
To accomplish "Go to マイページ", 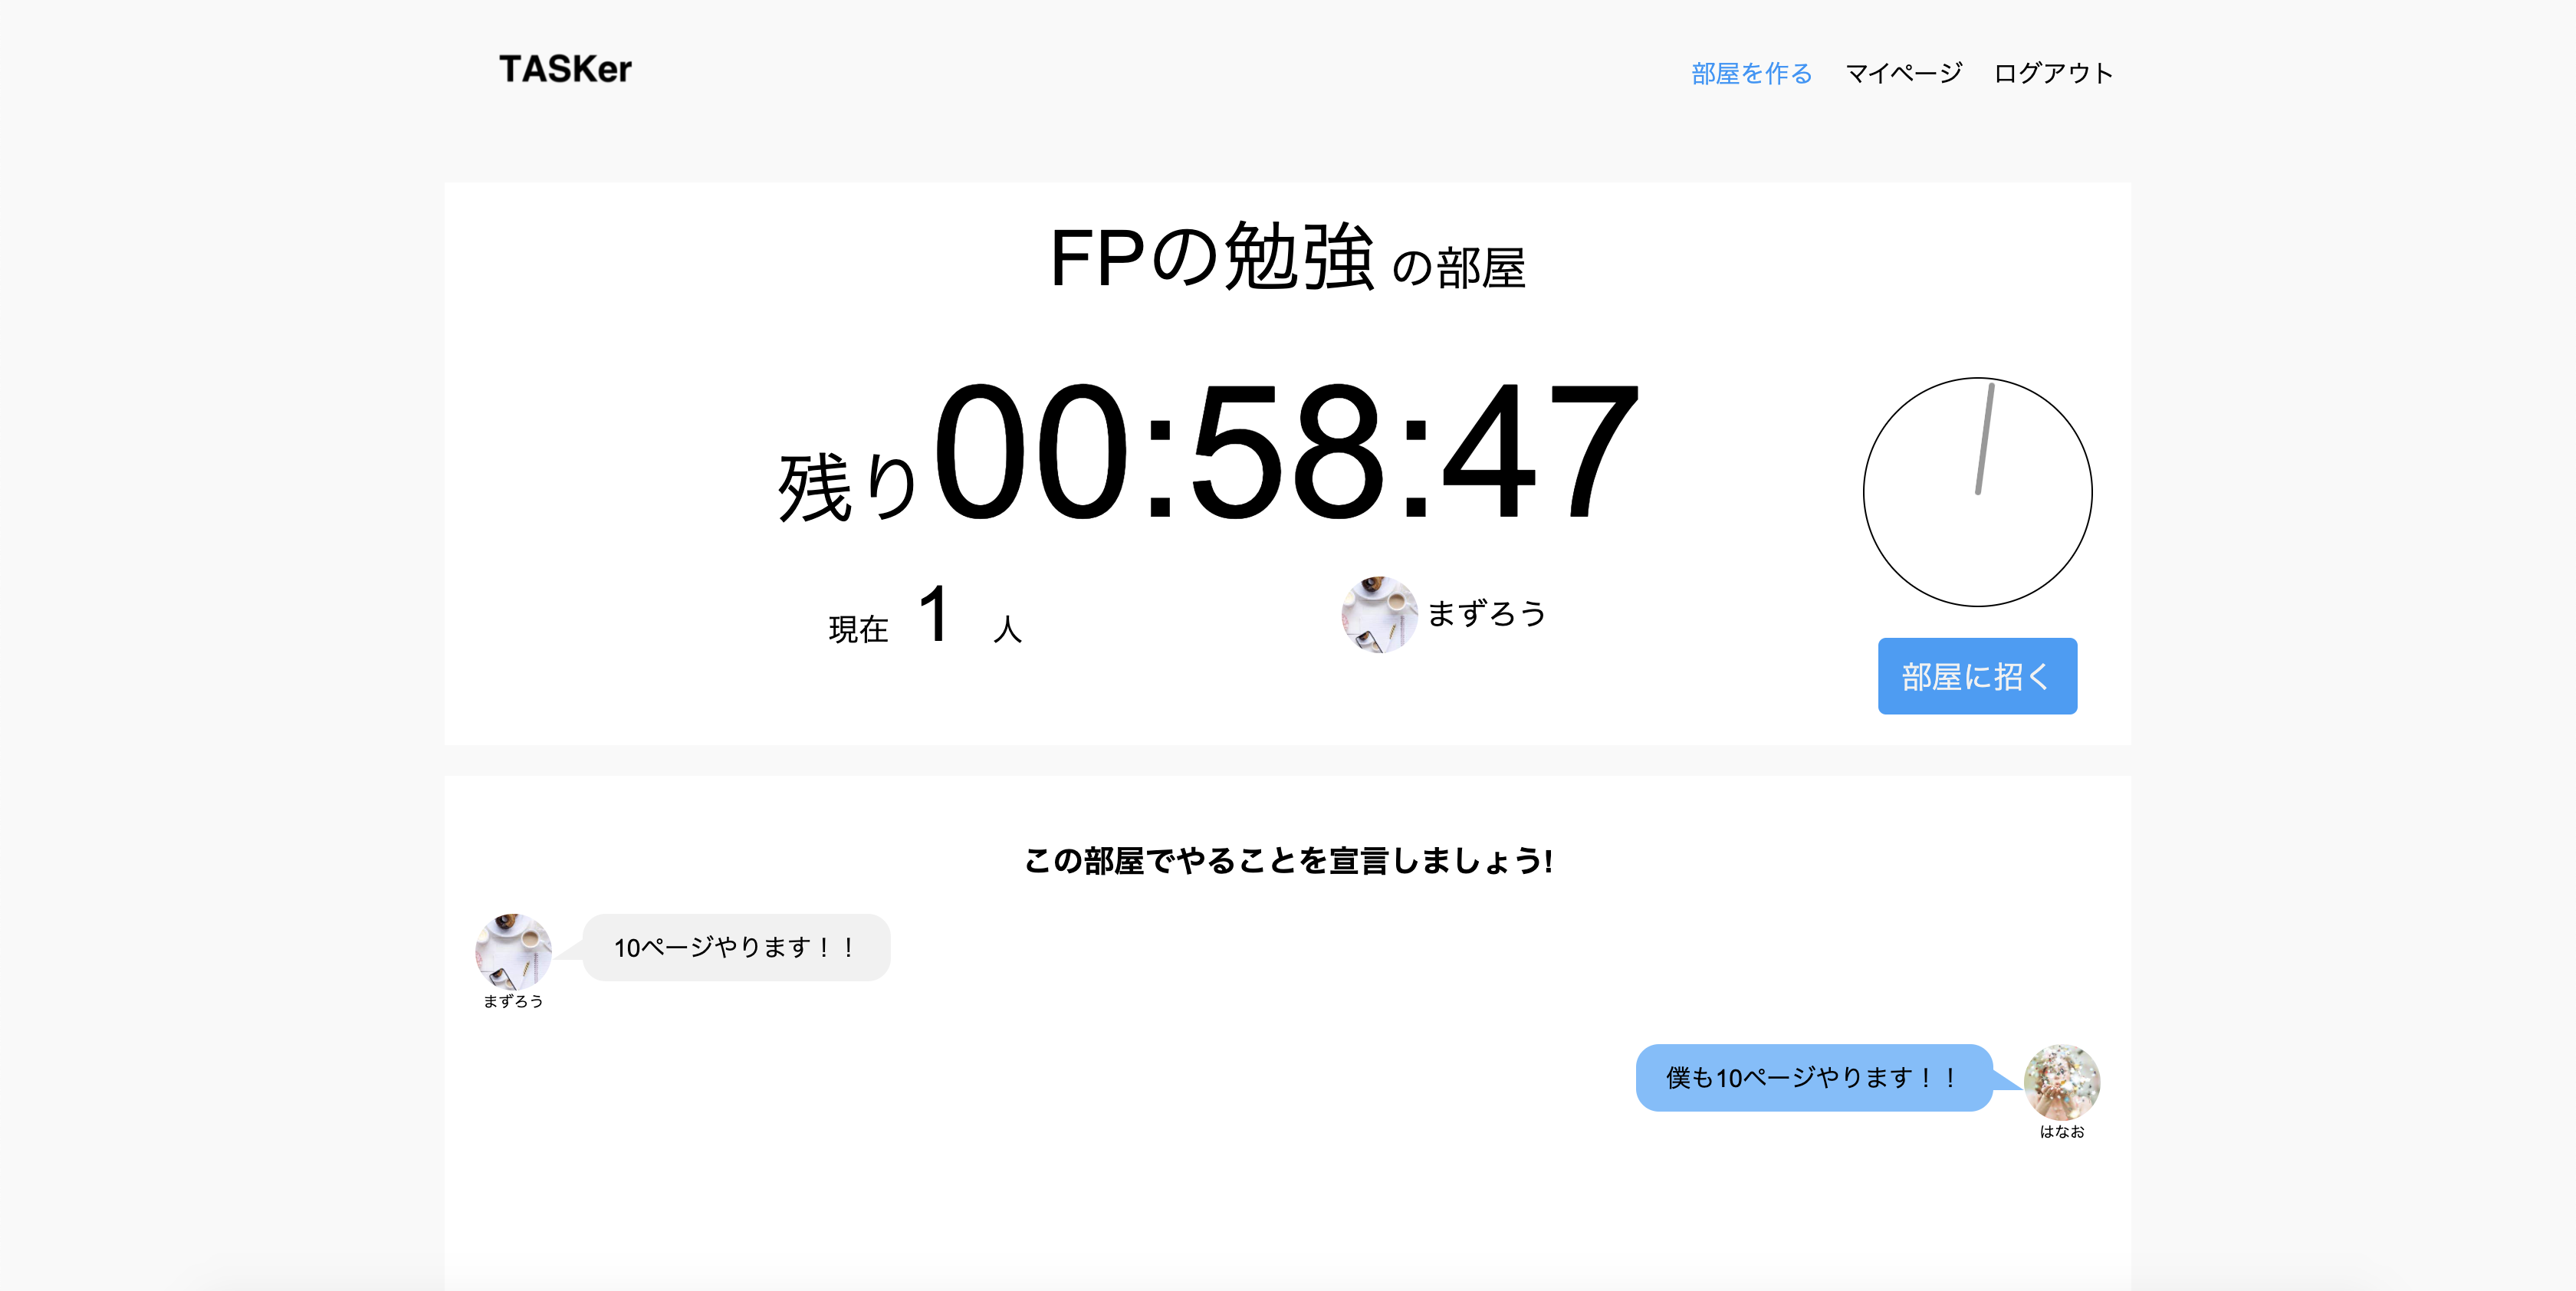I will point(1903,73).
